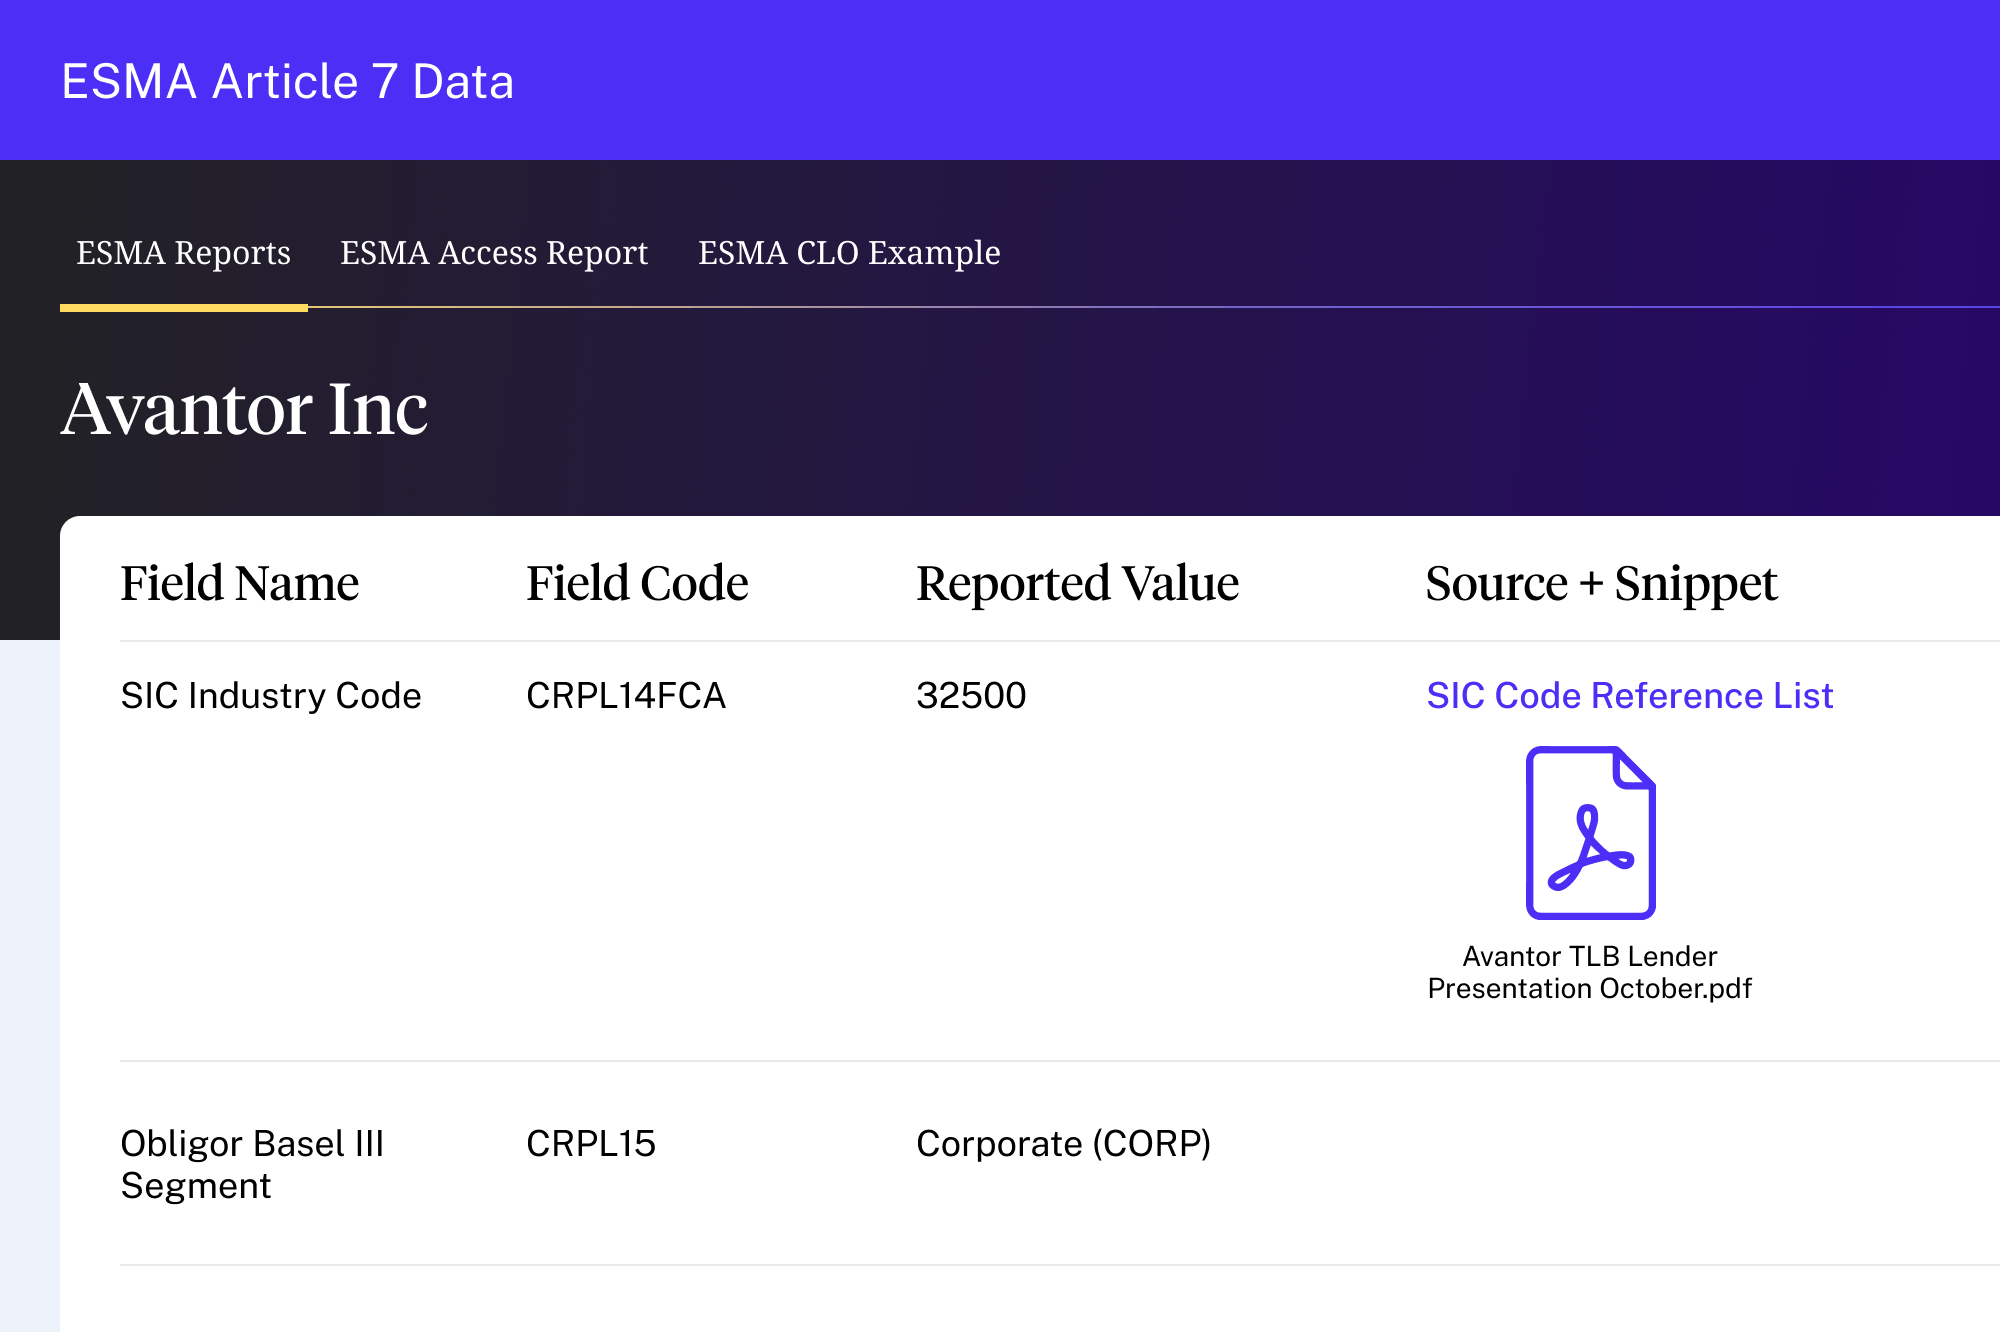Screen dimensions: 2000x1332
Task: Click the Field Name column header
Action: (x=239, y=583)
